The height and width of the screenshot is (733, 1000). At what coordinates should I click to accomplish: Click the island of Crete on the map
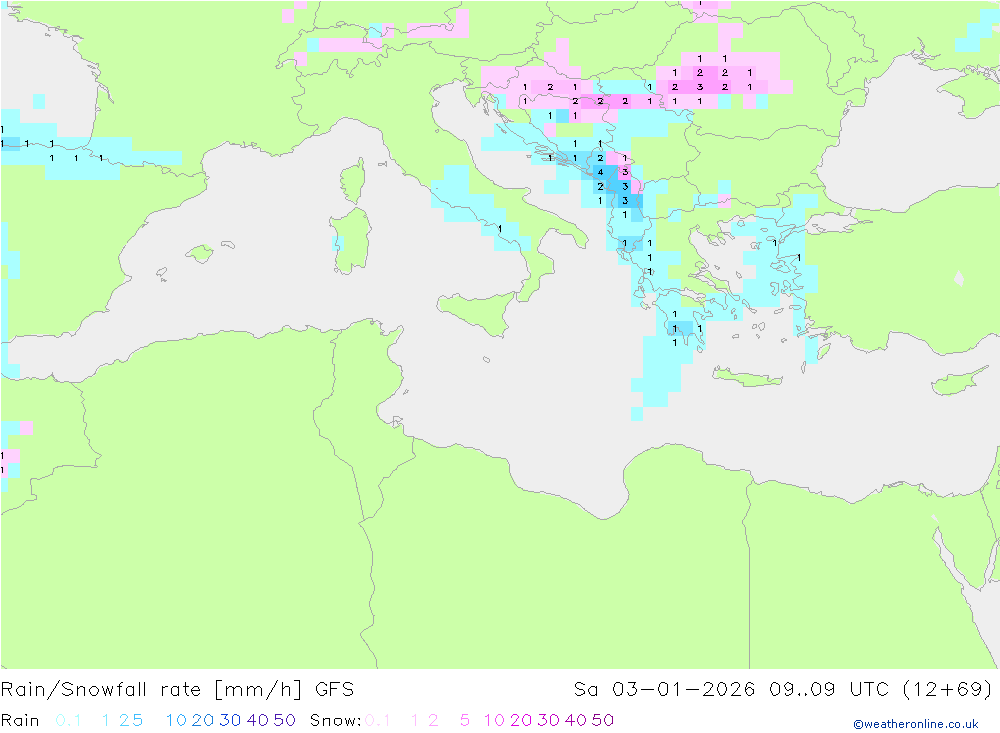[x=746, y=378]
